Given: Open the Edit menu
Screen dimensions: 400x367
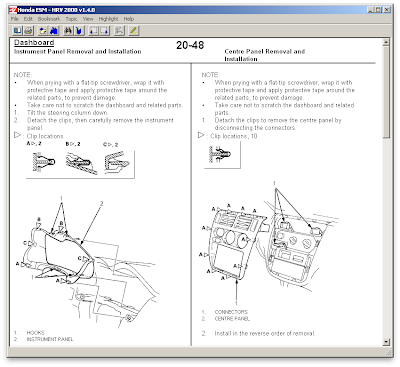Looking at the screenshot, I should pyautogui.click(x=28, y=19).
